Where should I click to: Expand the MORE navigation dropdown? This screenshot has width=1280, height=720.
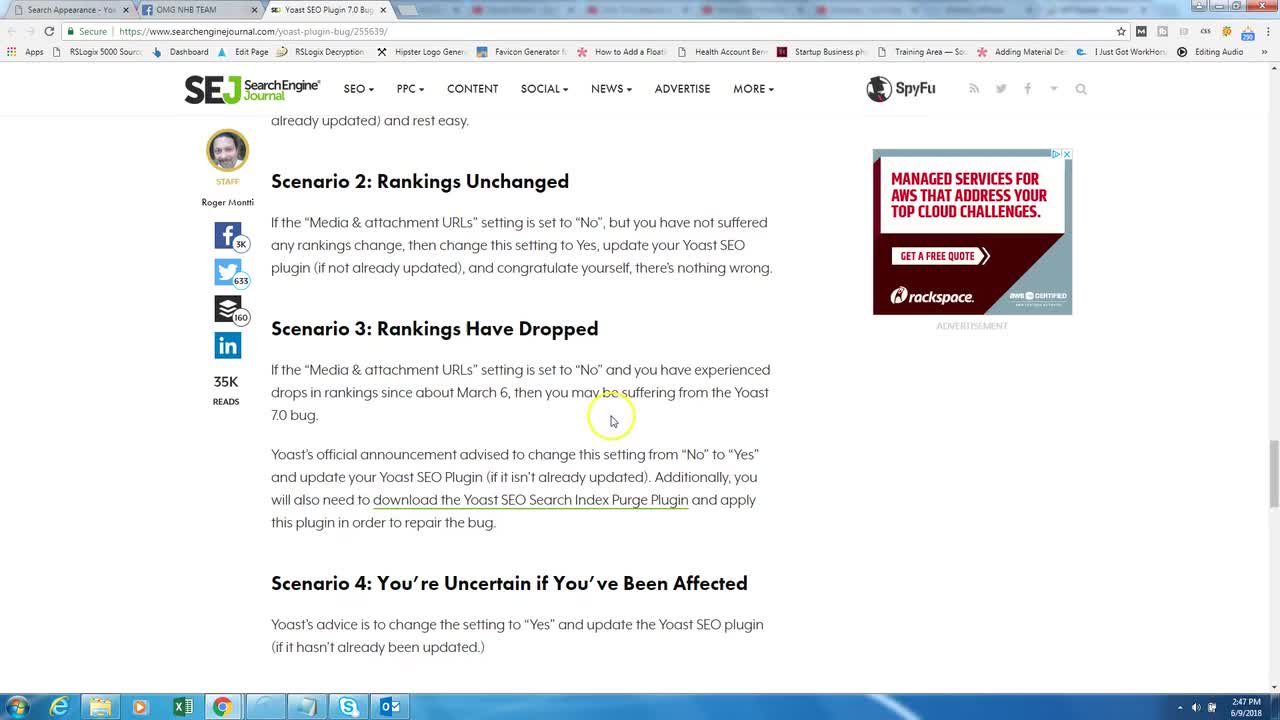coord(753,89)
